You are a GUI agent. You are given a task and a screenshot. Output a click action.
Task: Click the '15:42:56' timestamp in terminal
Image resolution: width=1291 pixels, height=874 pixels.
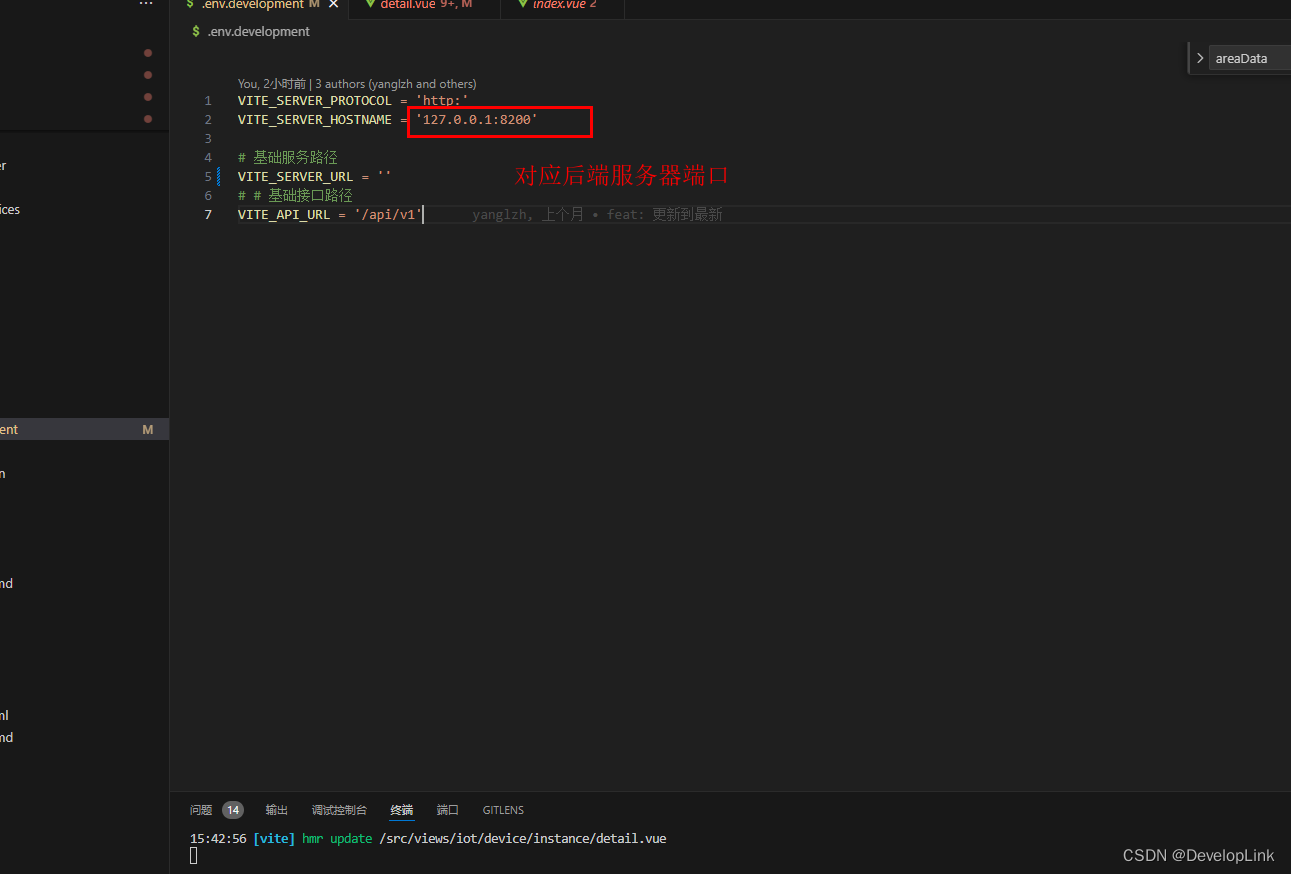tap(218, 839)
